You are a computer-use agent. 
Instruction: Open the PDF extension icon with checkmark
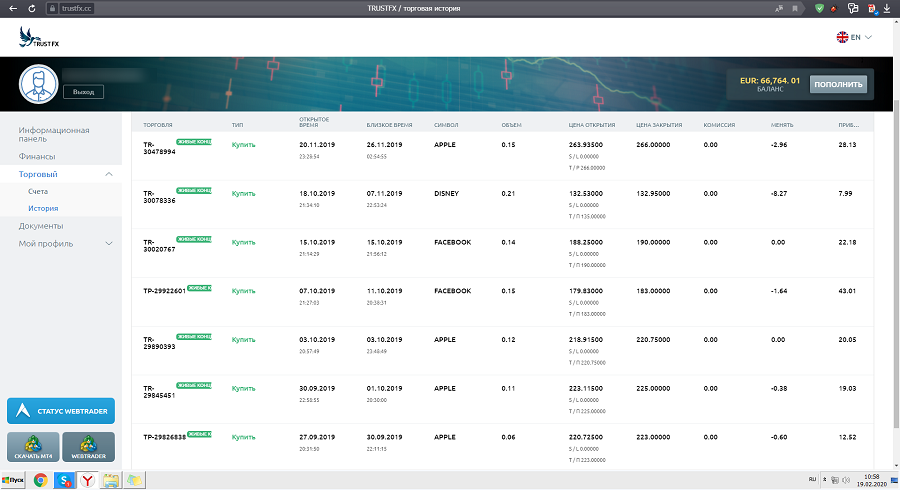point(872,9)
